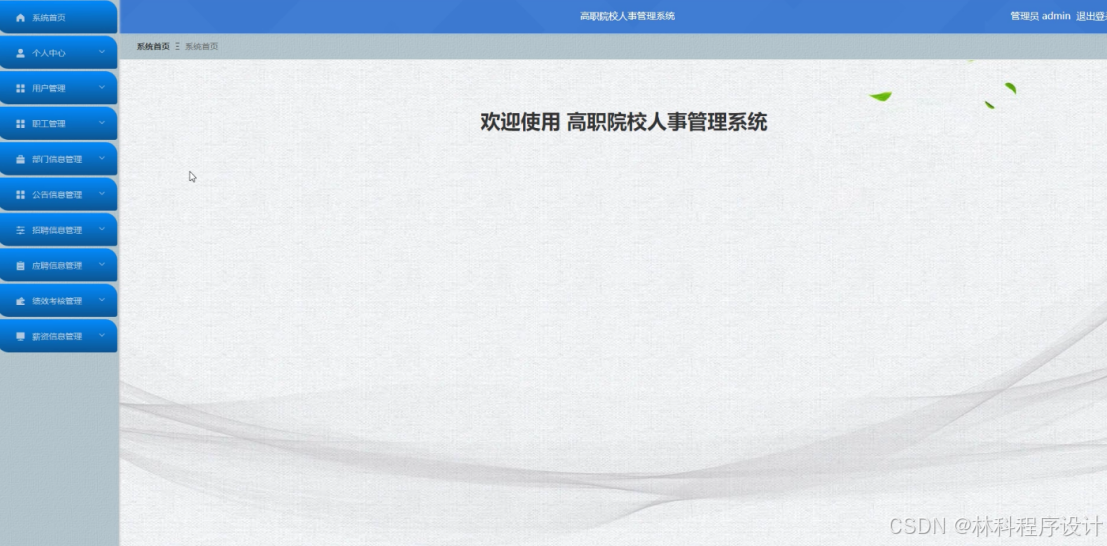Select the 用户管理 menu label
Screen dimensions: 1107x546
click(49, 88)
